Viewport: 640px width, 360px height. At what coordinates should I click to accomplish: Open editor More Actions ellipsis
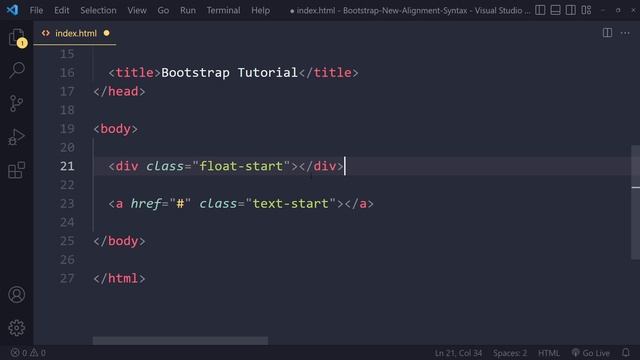(625, 33)
